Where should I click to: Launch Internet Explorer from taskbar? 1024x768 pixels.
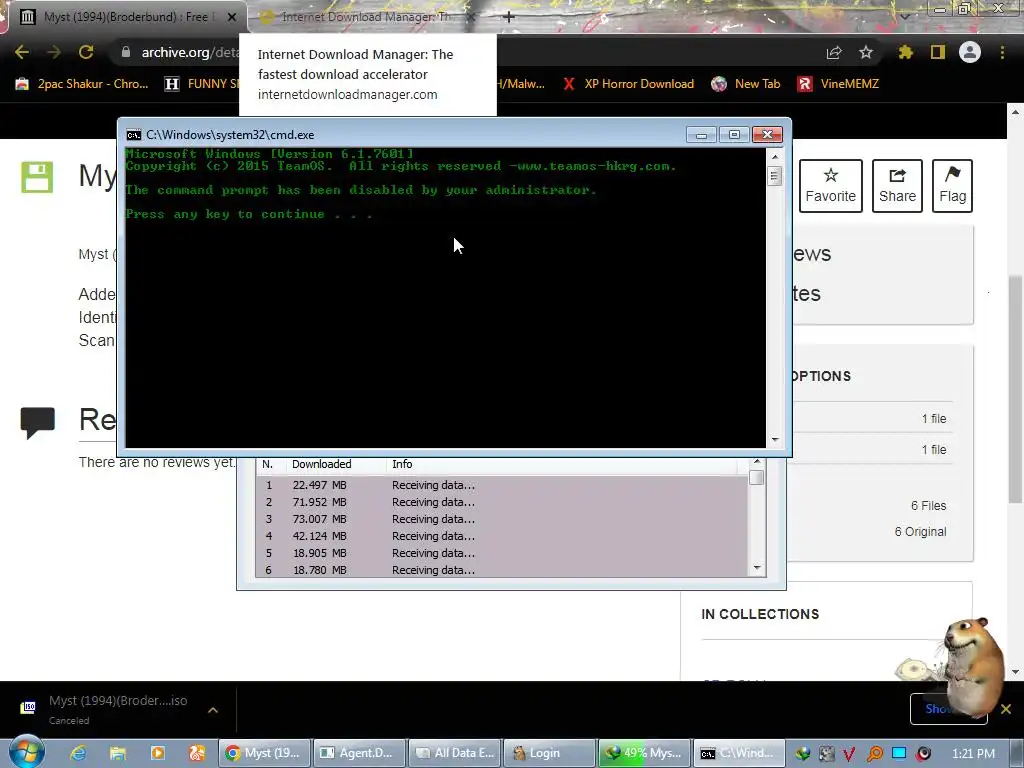point(78,753)
